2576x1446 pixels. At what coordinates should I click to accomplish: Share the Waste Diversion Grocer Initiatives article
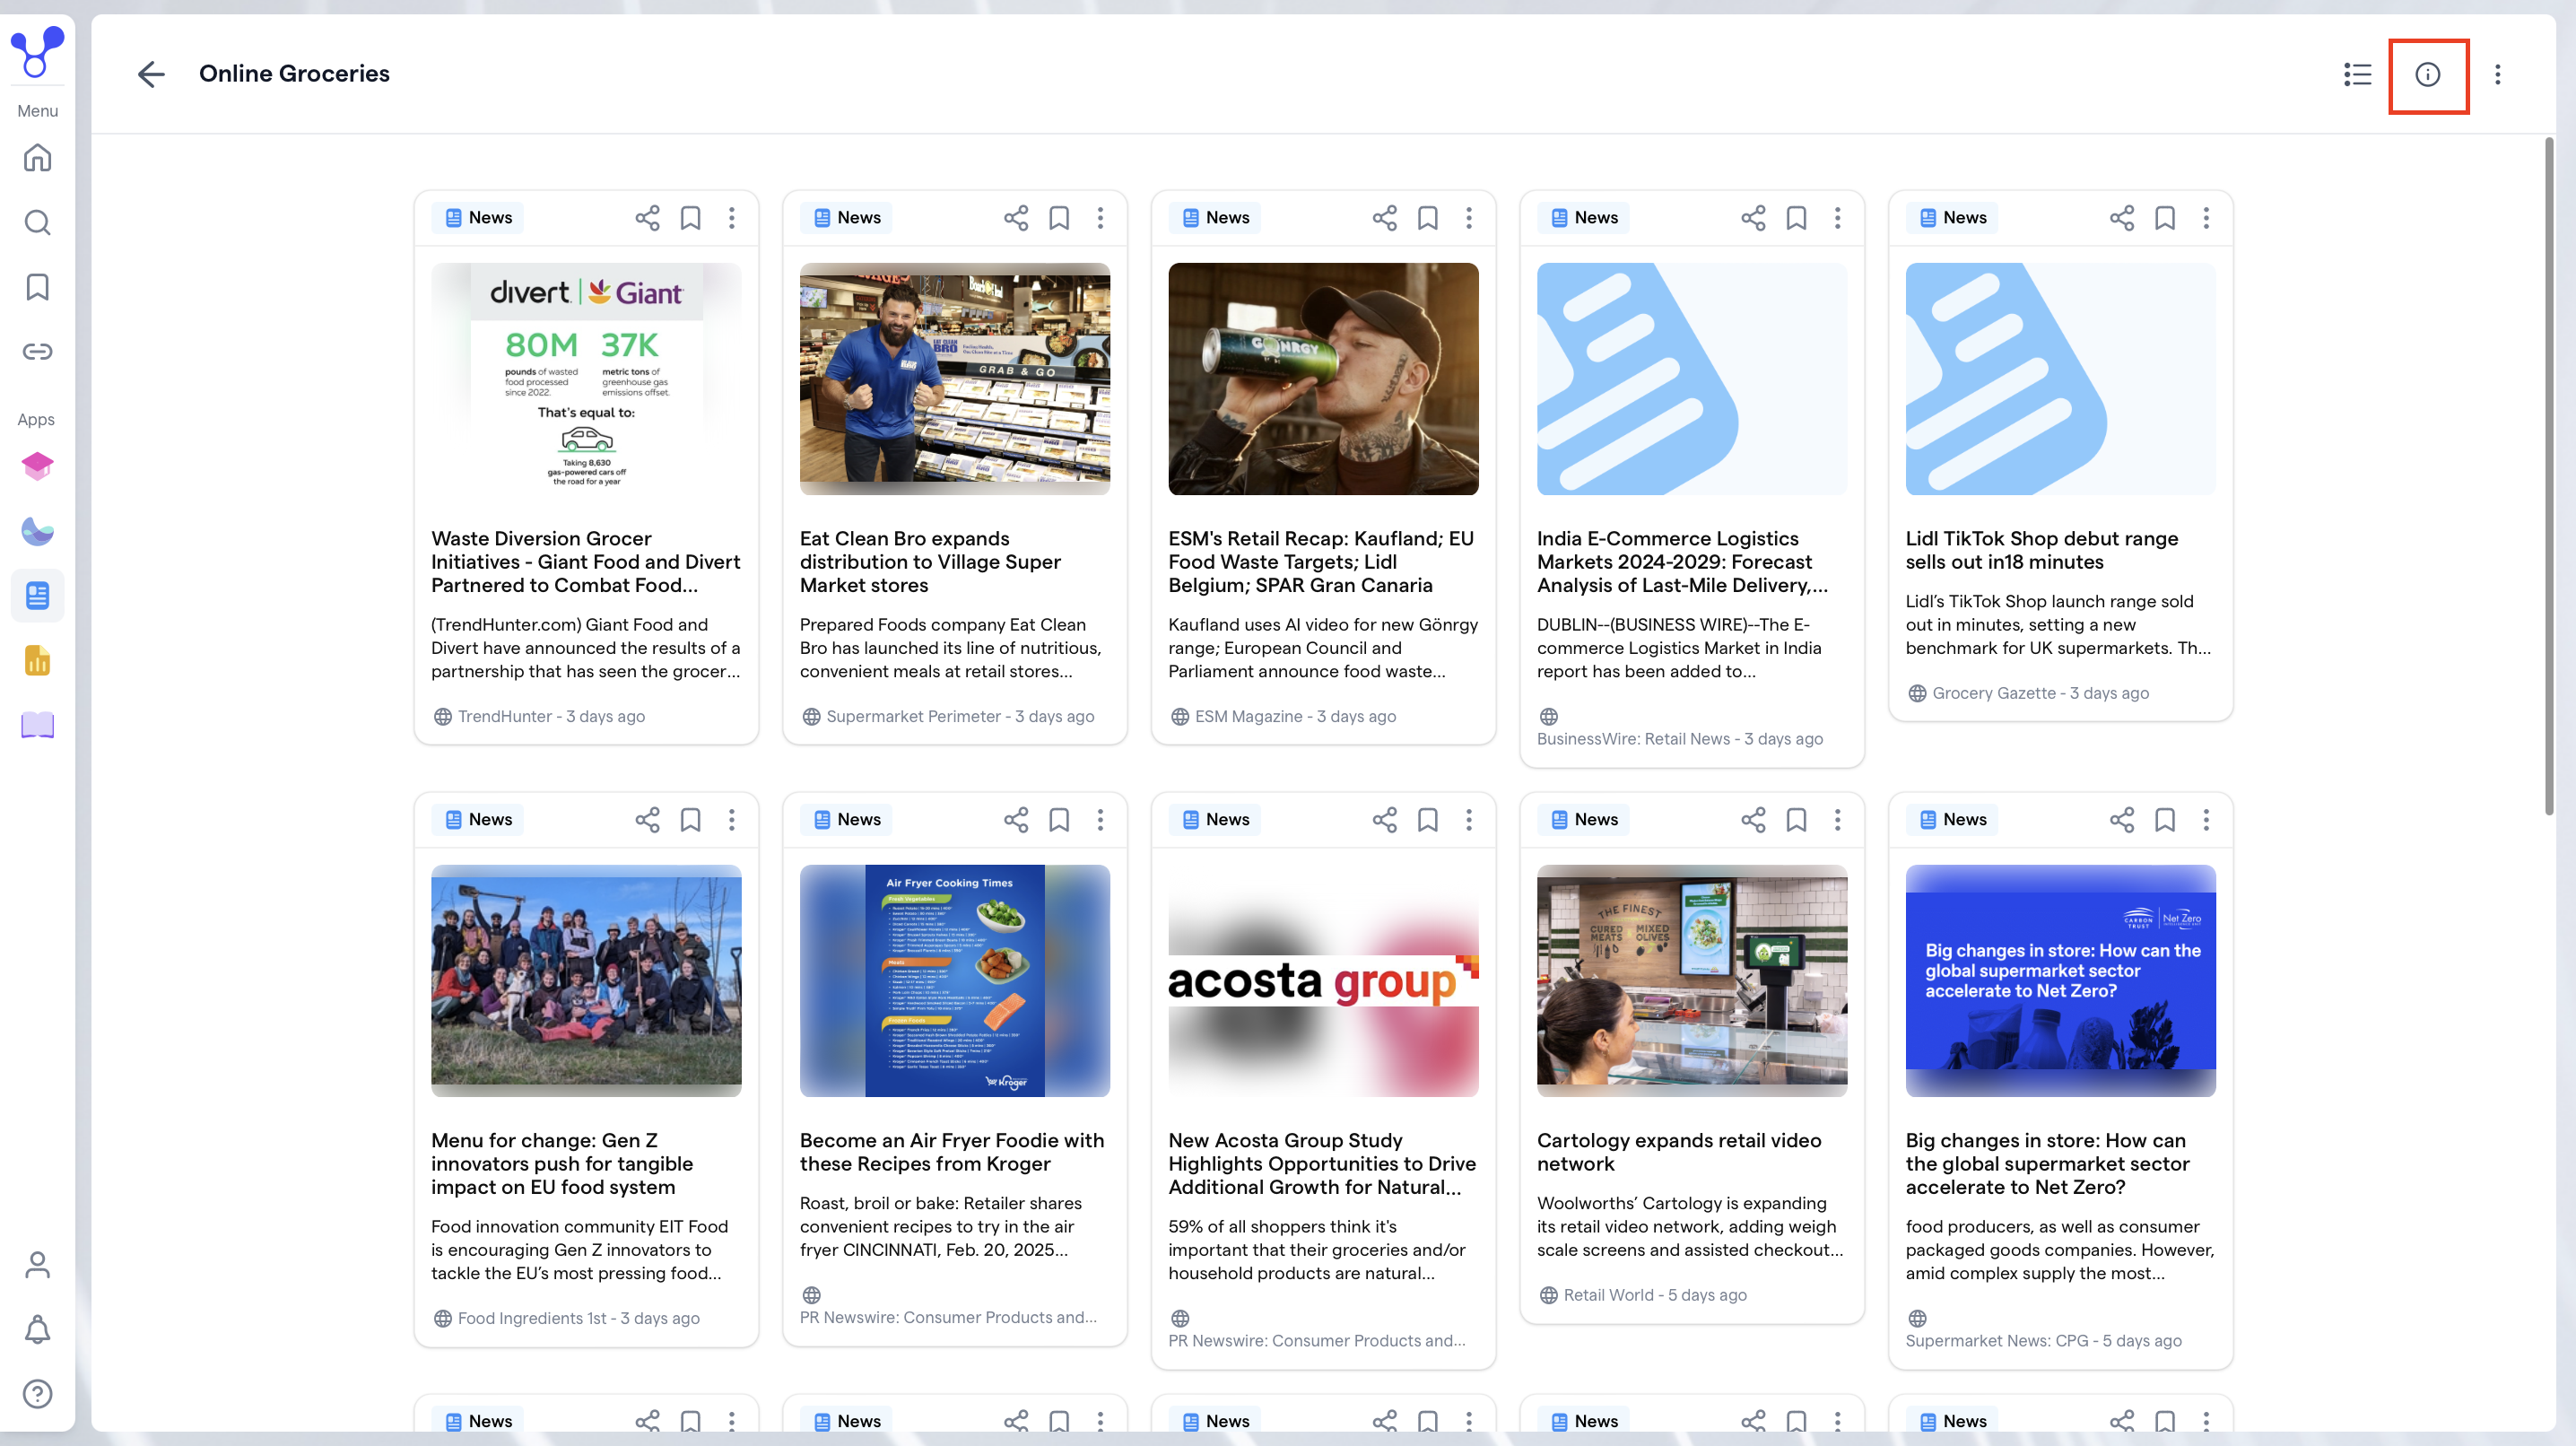pyautogui.click(x=647, y=218)
